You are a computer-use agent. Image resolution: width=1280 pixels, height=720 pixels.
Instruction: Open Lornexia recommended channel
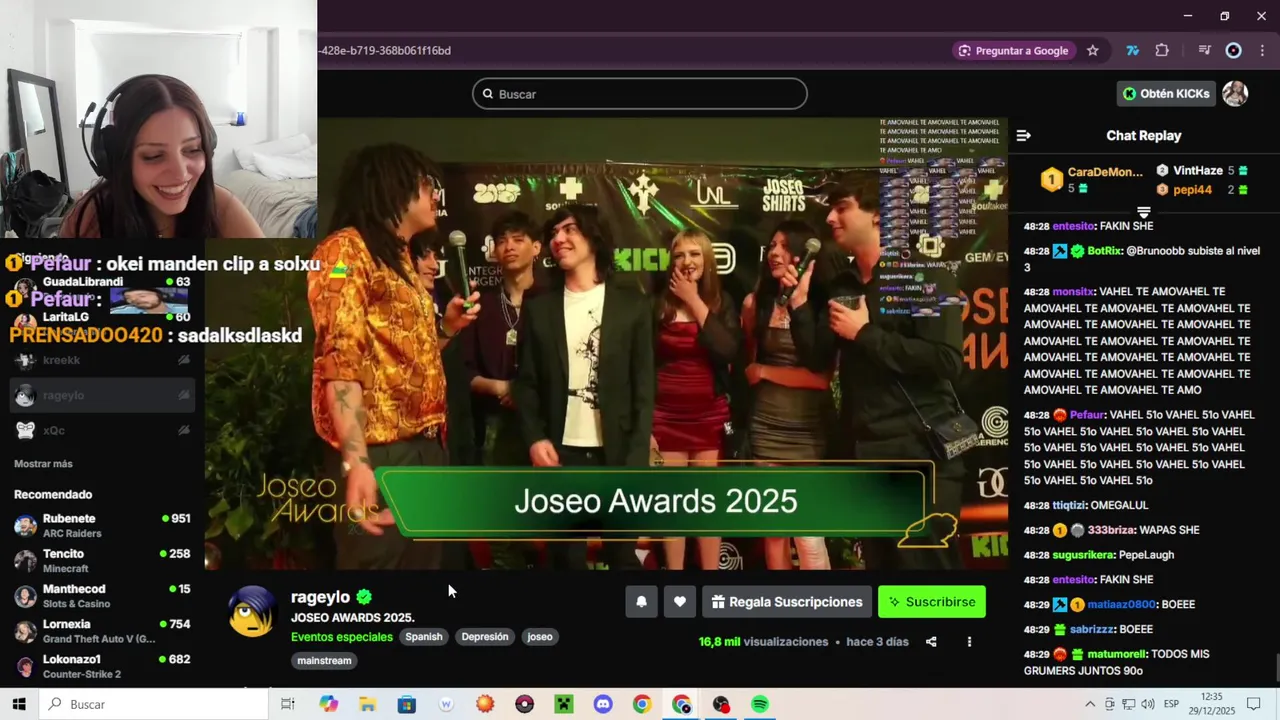(x=102, y=631)
